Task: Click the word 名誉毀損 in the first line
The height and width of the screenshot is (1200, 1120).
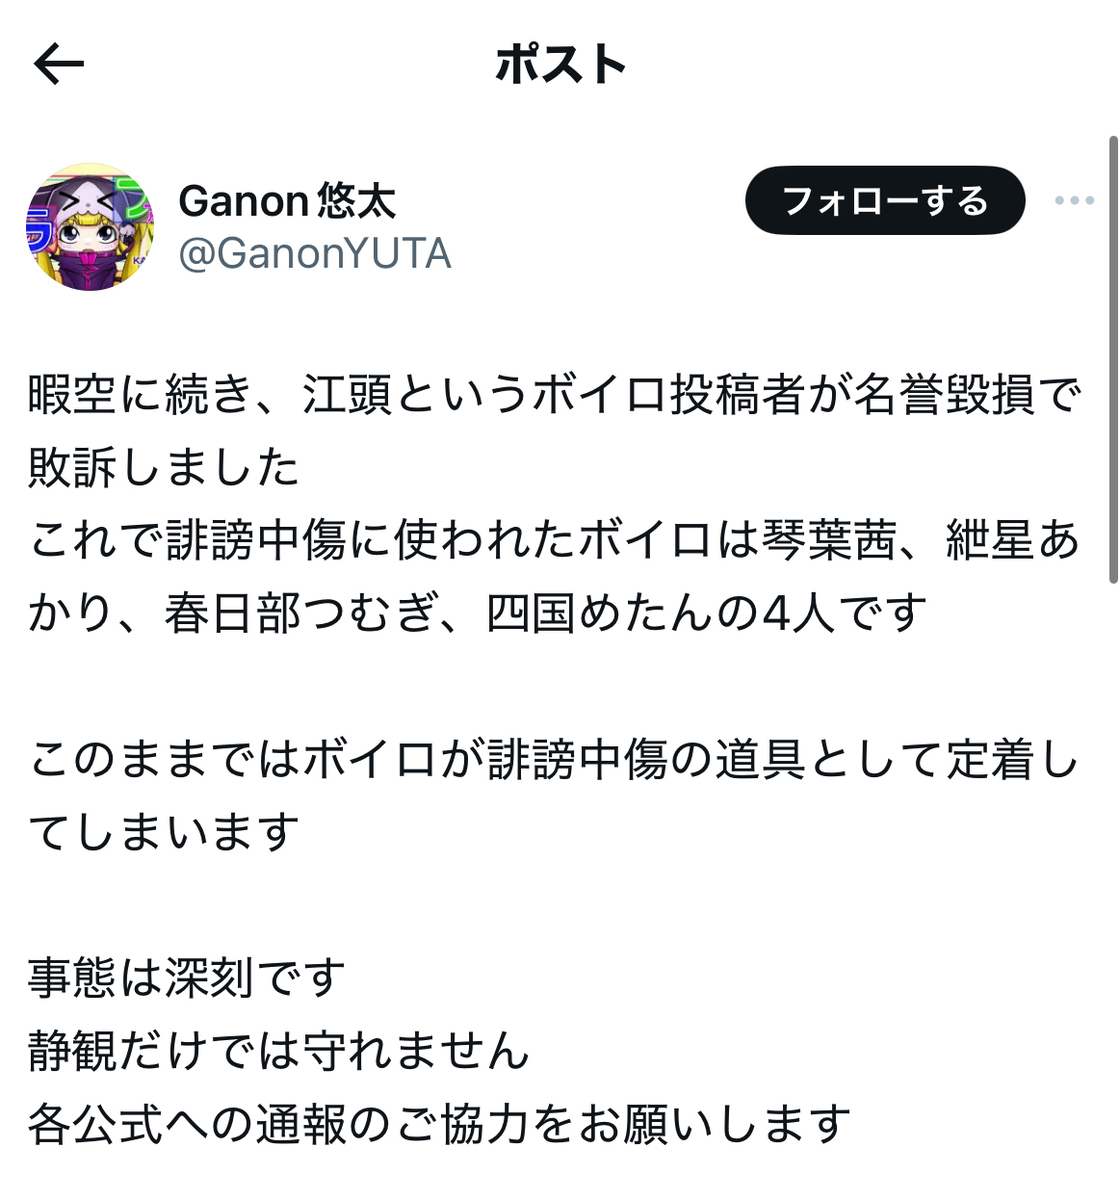Action: [x=944, y=396]
